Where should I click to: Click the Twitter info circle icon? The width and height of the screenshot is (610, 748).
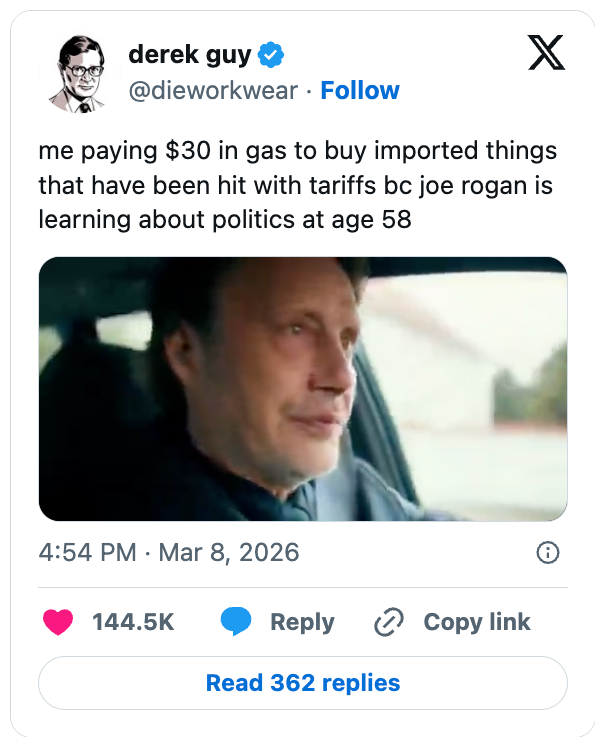point(547,552)
